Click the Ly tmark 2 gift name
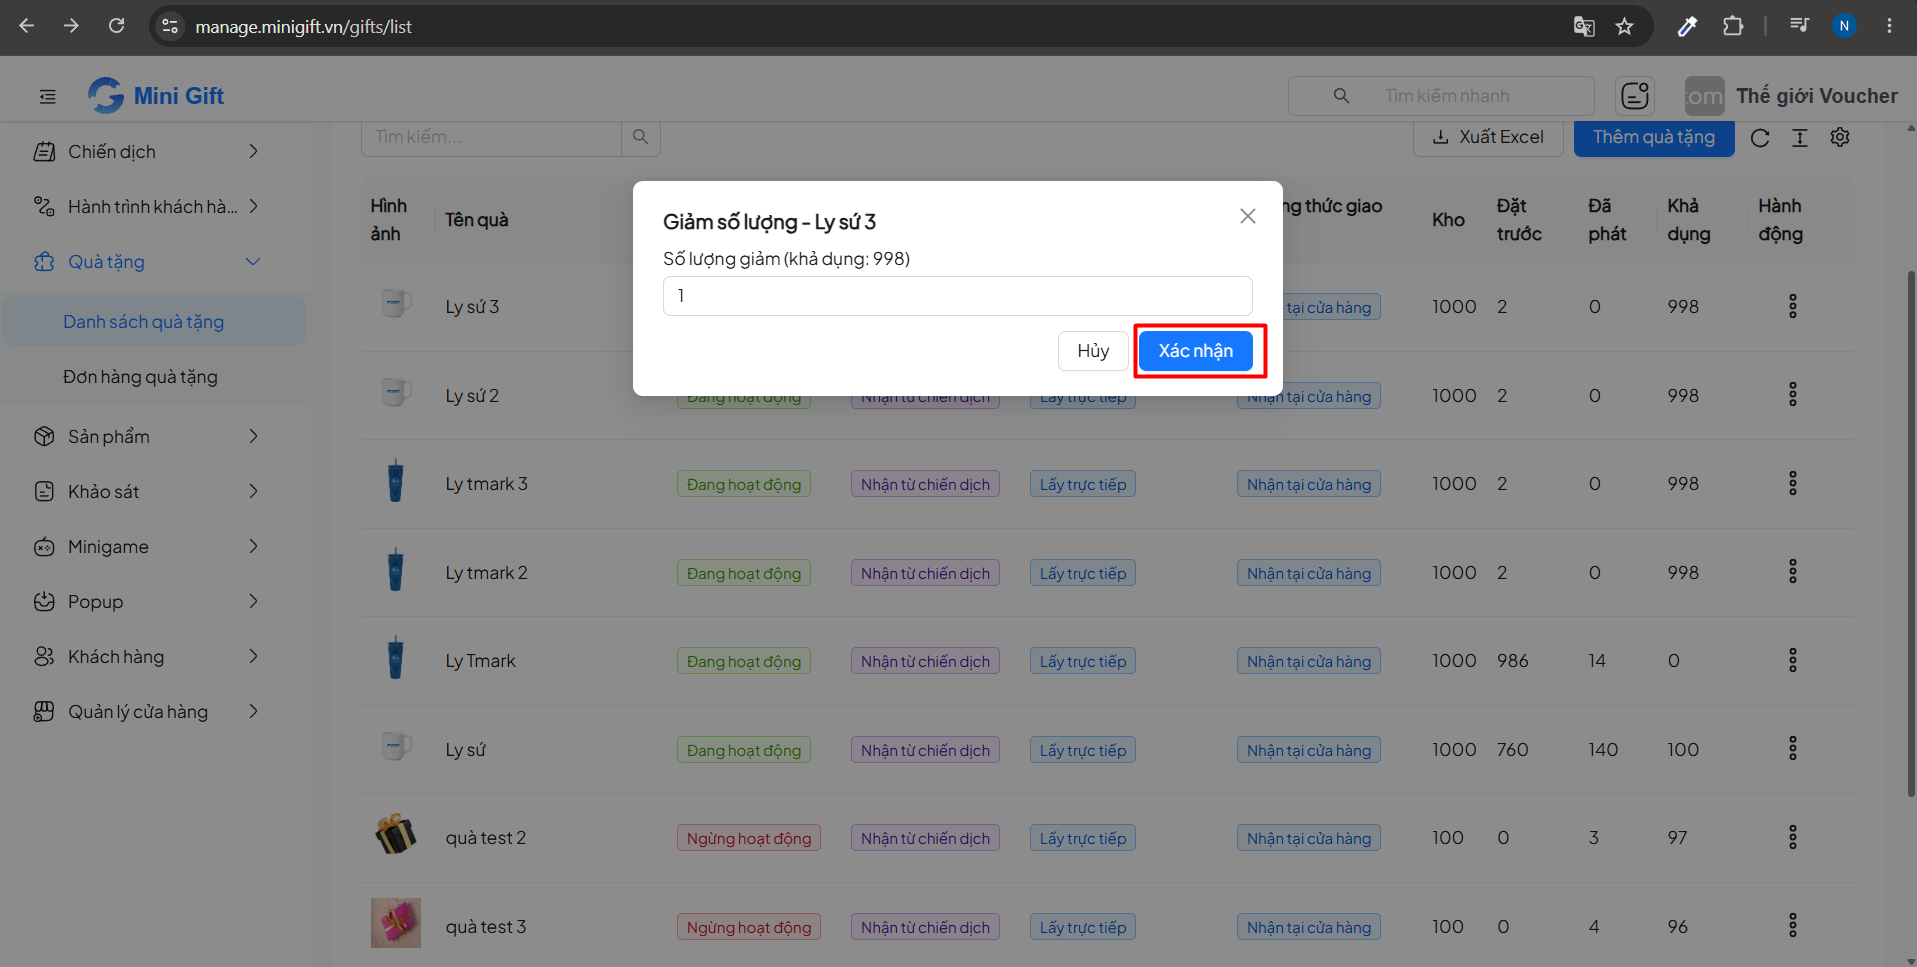Screen dimensions: 1917x967 (x=486, y=573)
